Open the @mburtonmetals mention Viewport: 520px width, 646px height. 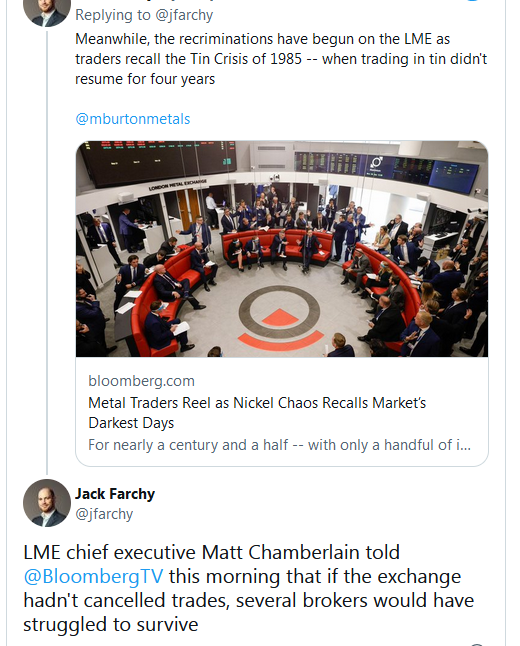133,119
